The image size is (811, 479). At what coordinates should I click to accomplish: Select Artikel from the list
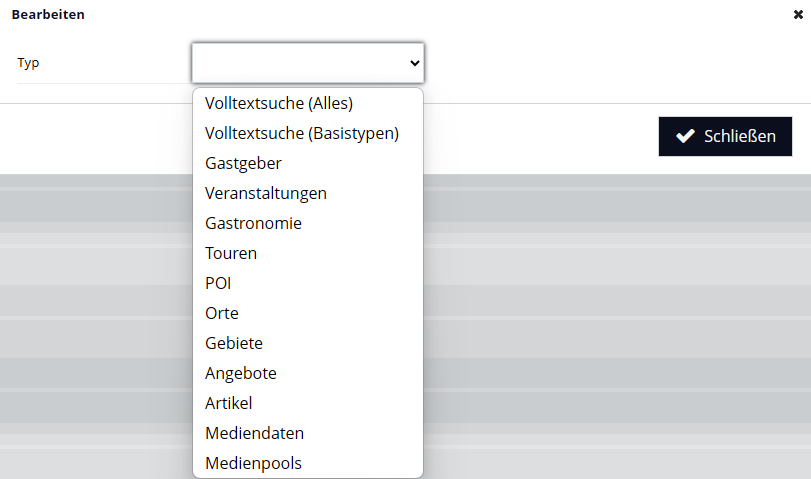point(229,403)
